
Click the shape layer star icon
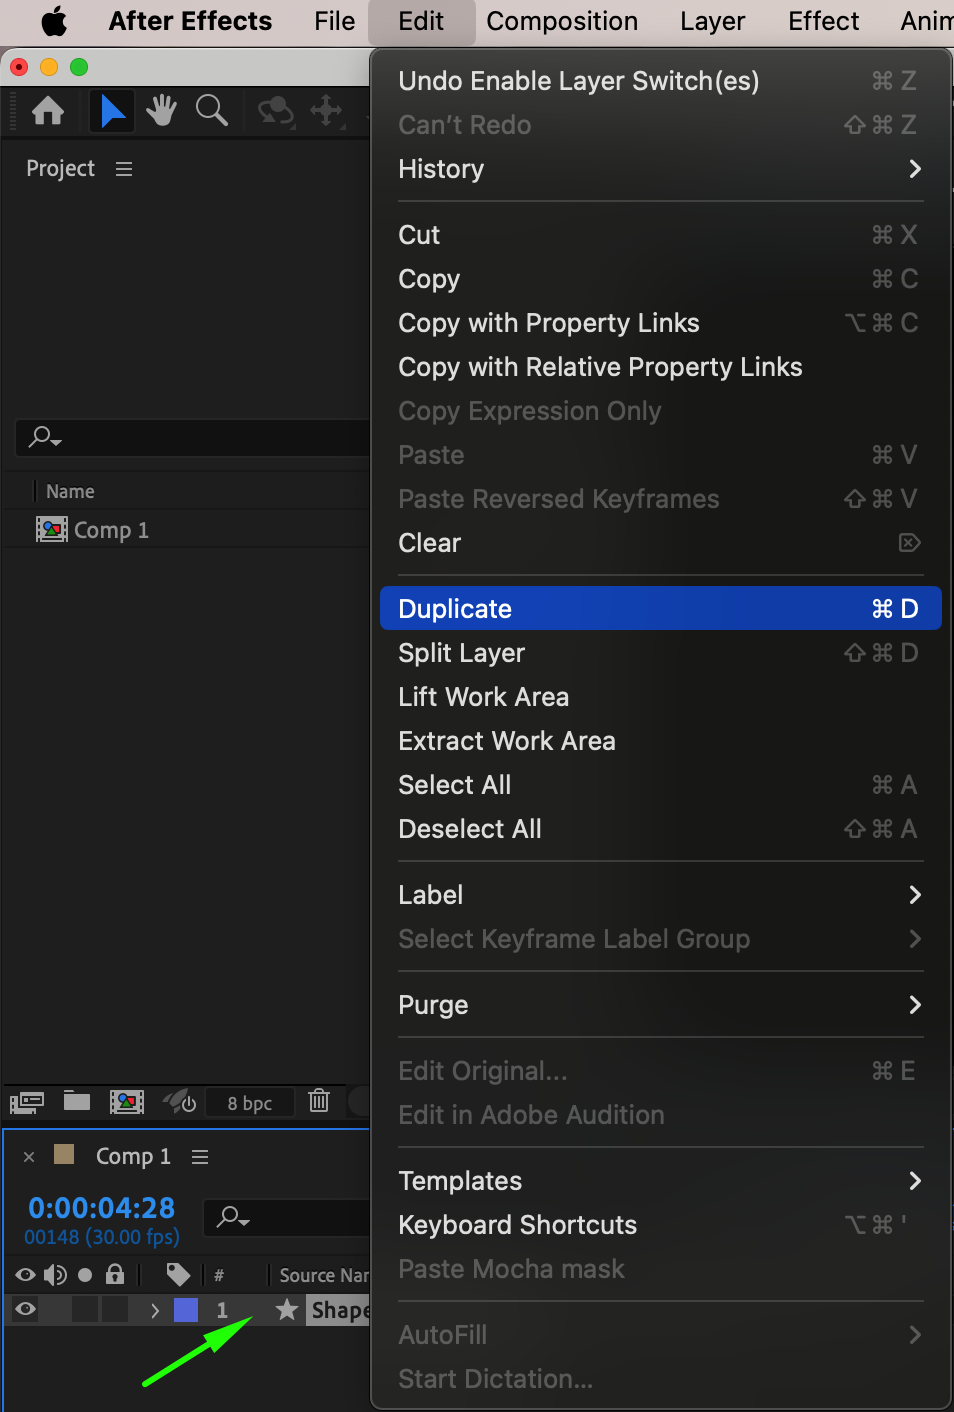point(287,1309)
